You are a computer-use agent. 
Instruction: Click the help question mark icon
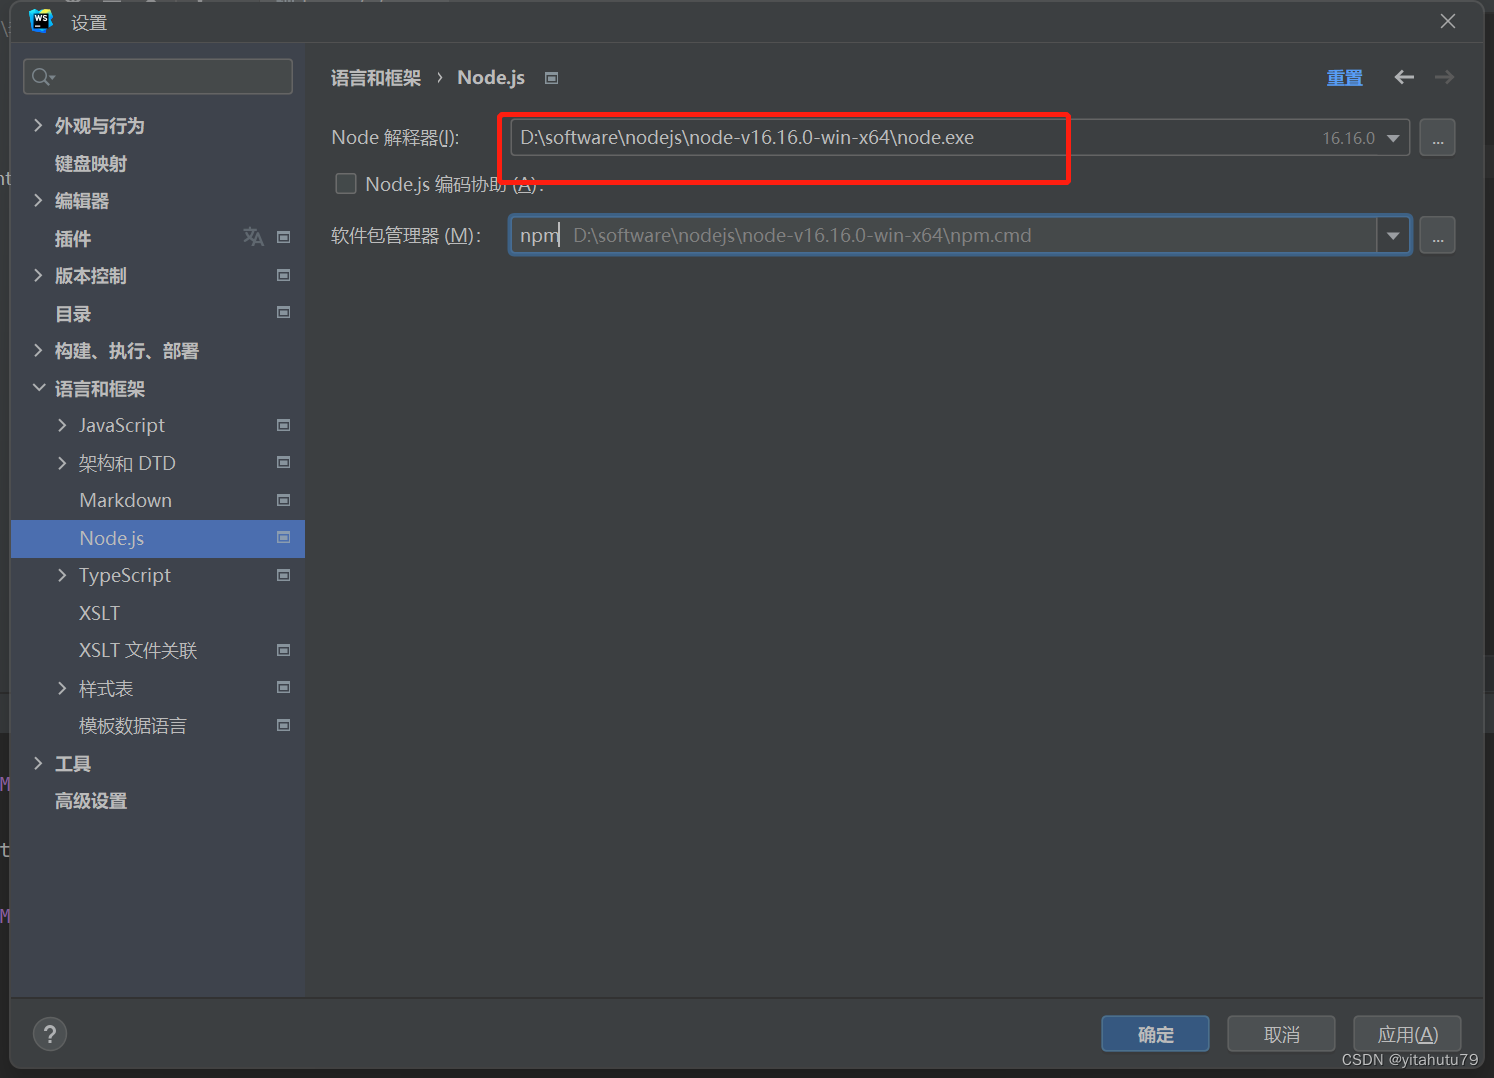(50, 1033)
